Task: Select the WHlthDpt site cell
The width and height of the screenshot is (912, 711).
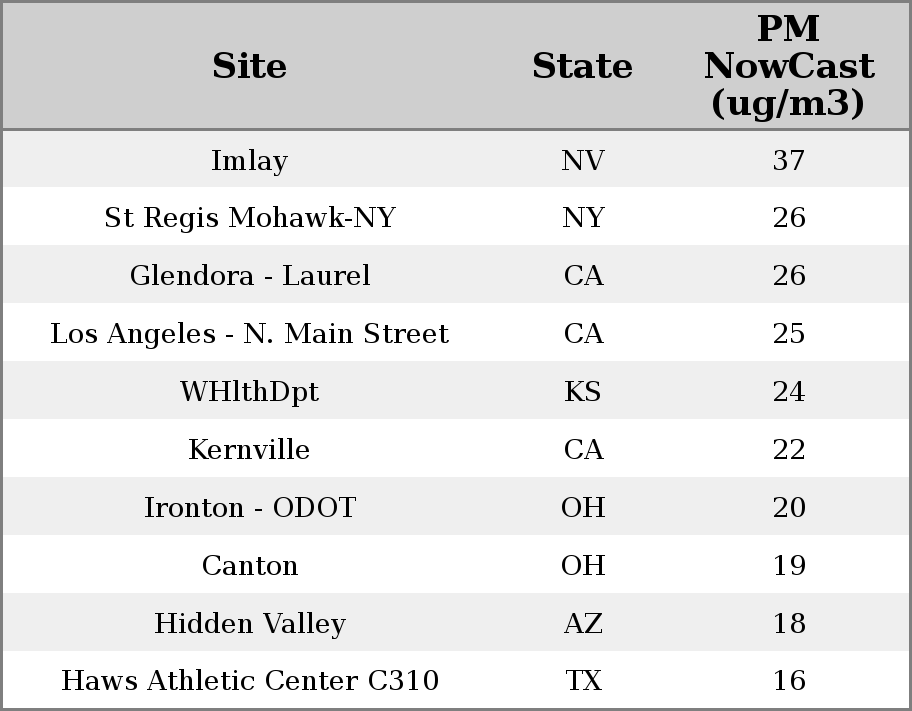Action: 249,392
